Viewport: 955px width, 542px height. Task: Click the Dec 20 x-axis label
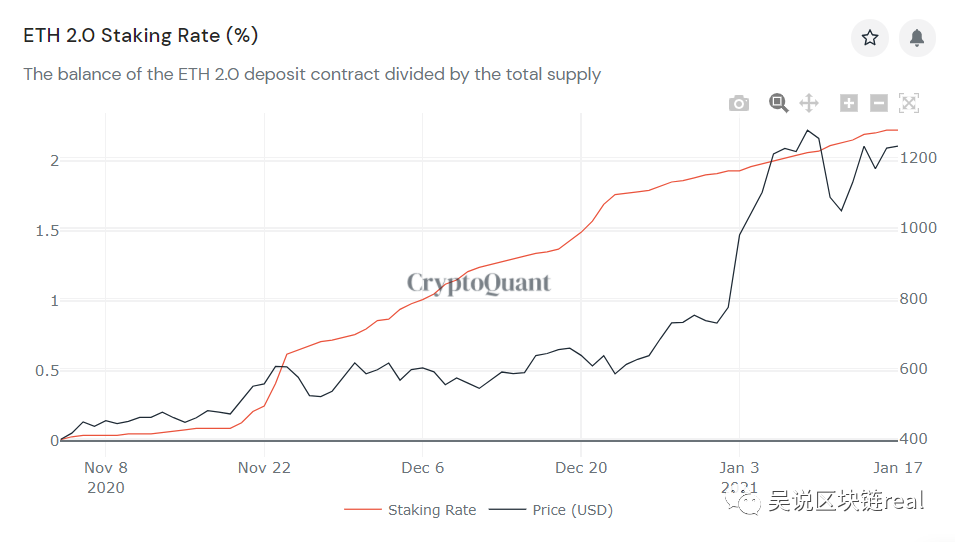(x=581, y=468)
